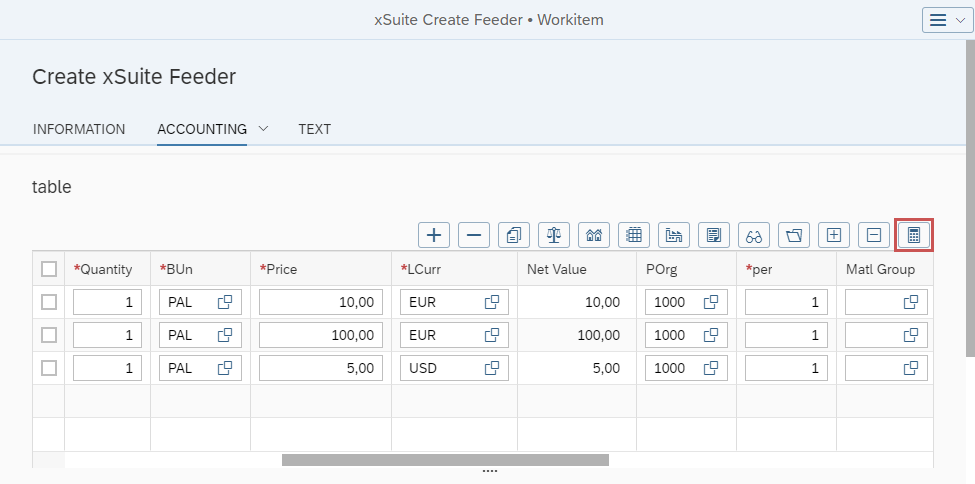Viewport: 975px width, 484px height.
Task: Click the houses toolbar icon
Action: 594,235
